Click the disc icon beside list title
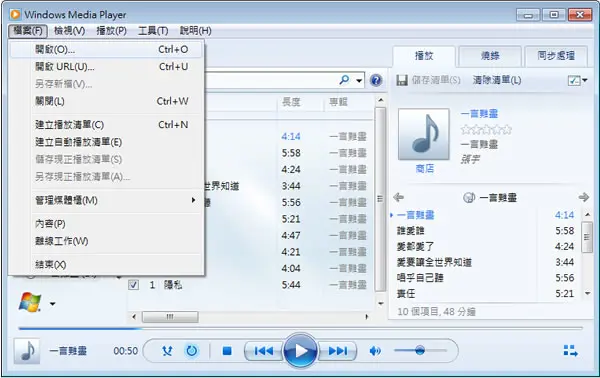 point(469,198)
